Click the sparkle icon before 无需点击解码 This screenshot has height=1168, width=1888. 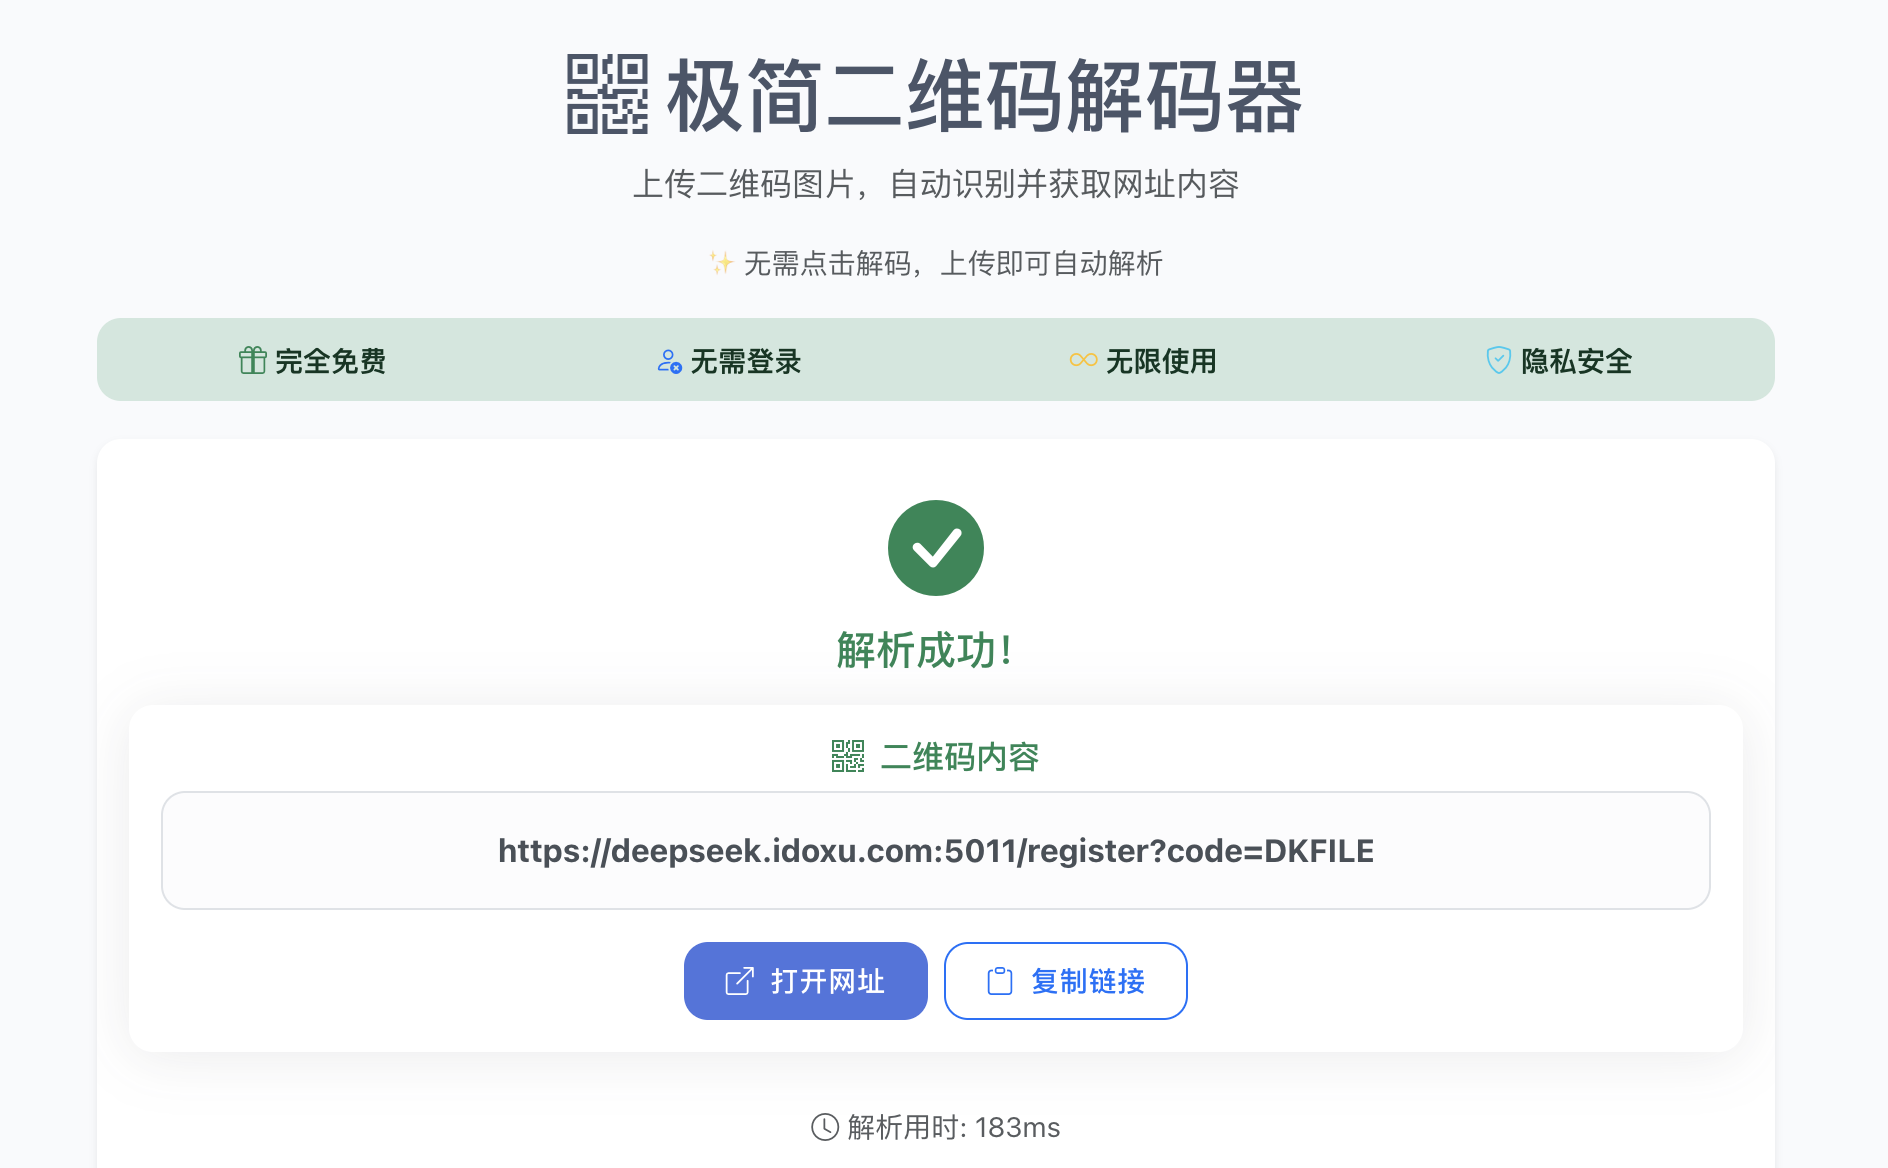[x=721, y=263]
